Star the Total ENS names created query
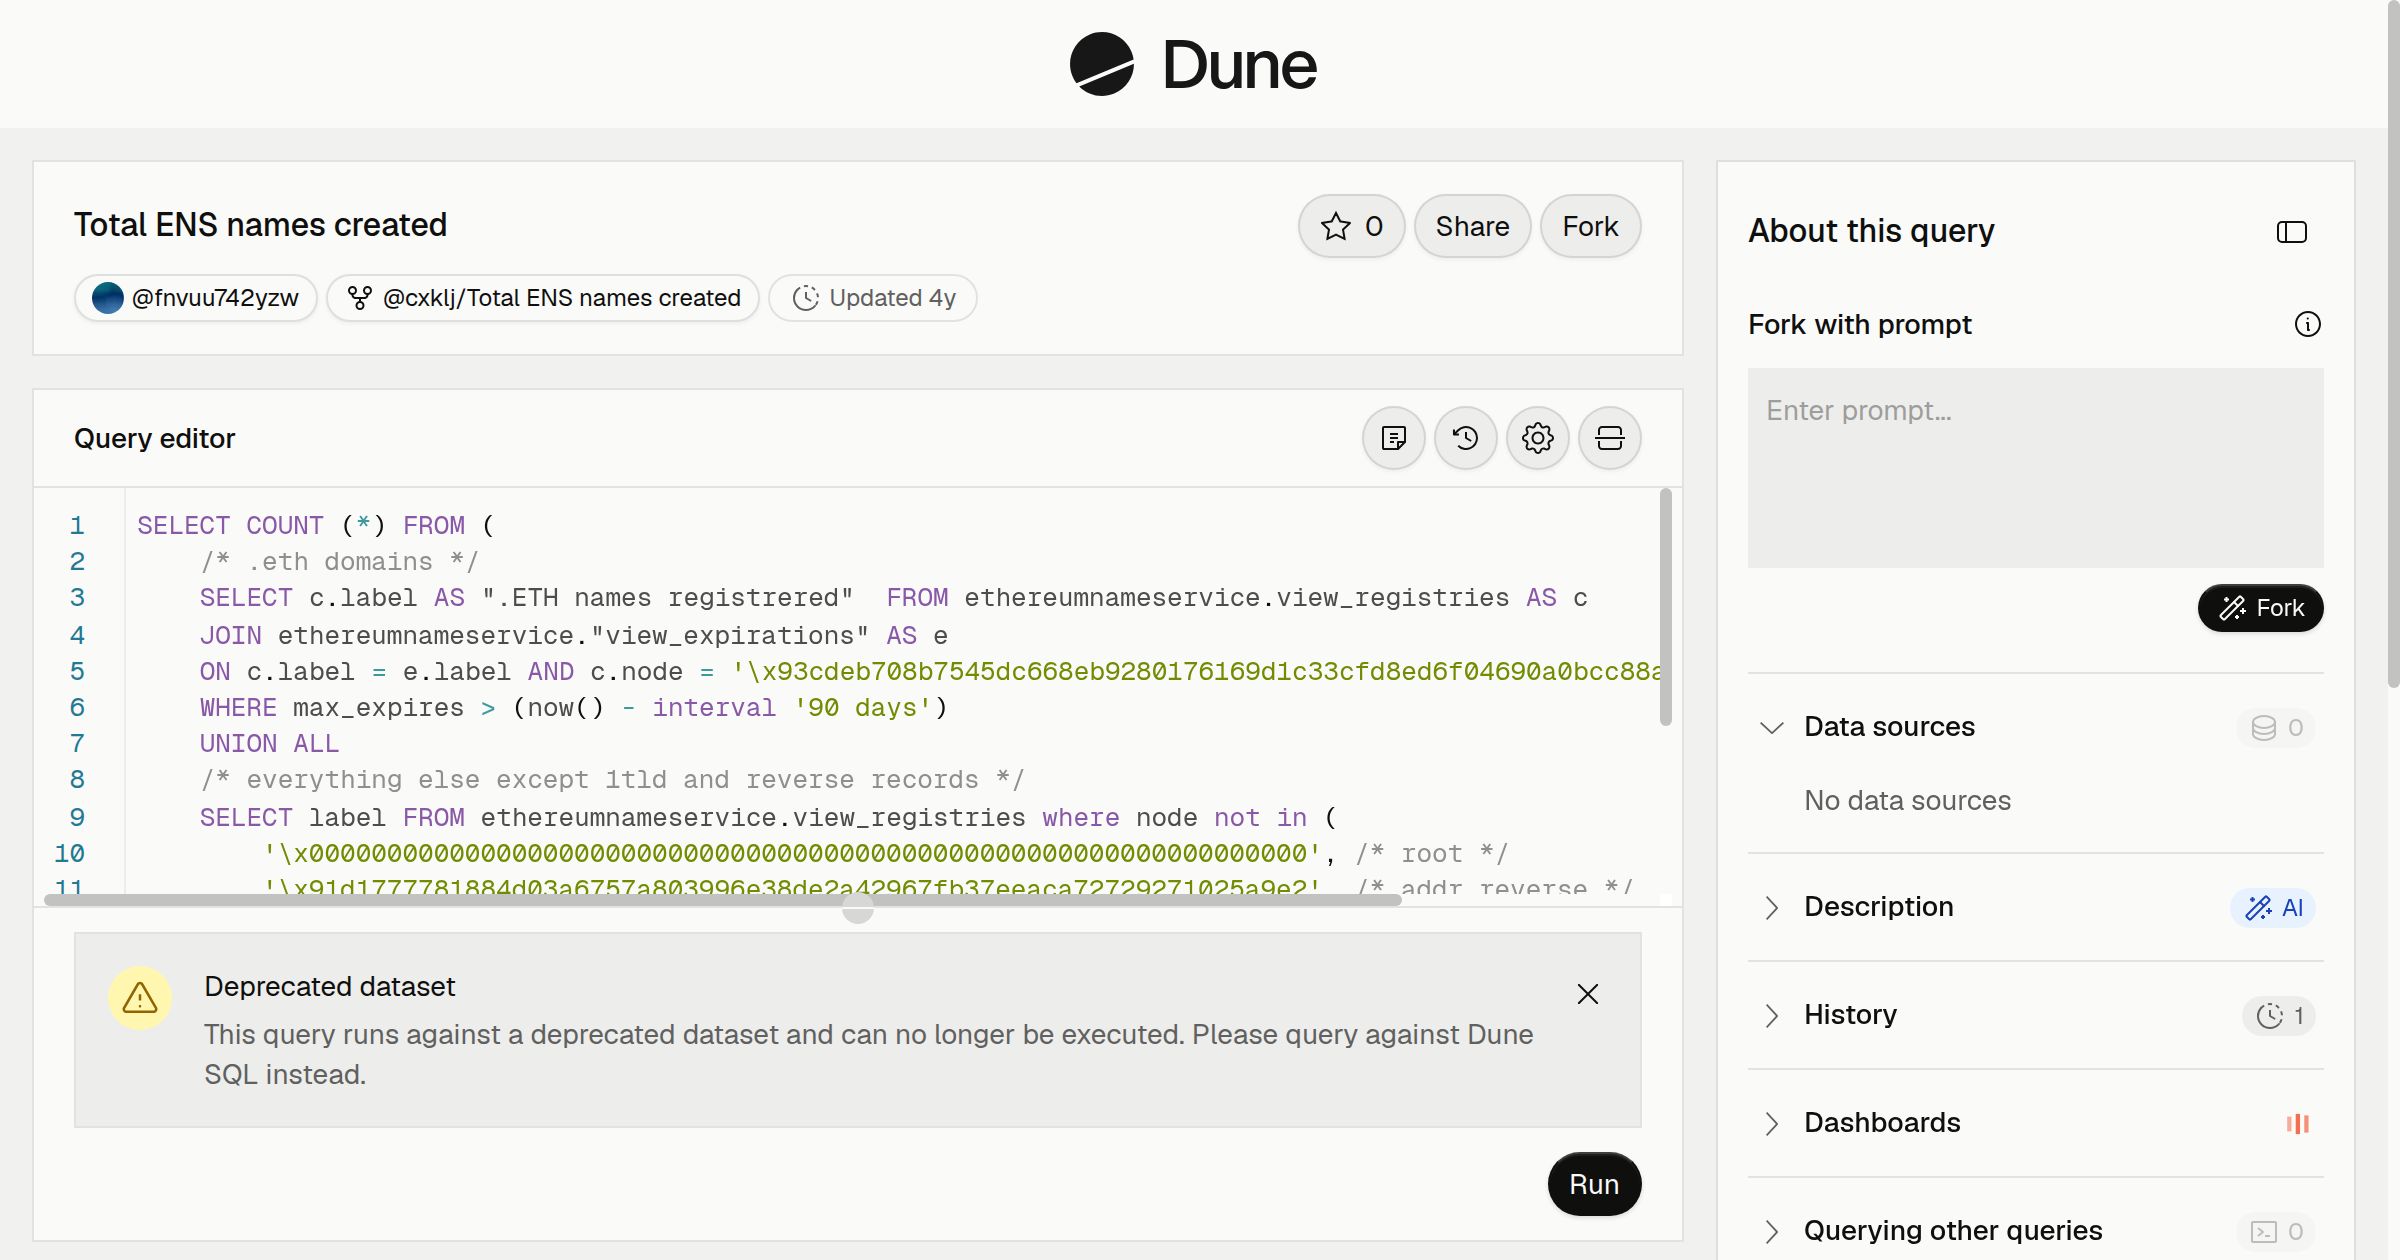 point(1351,226)
